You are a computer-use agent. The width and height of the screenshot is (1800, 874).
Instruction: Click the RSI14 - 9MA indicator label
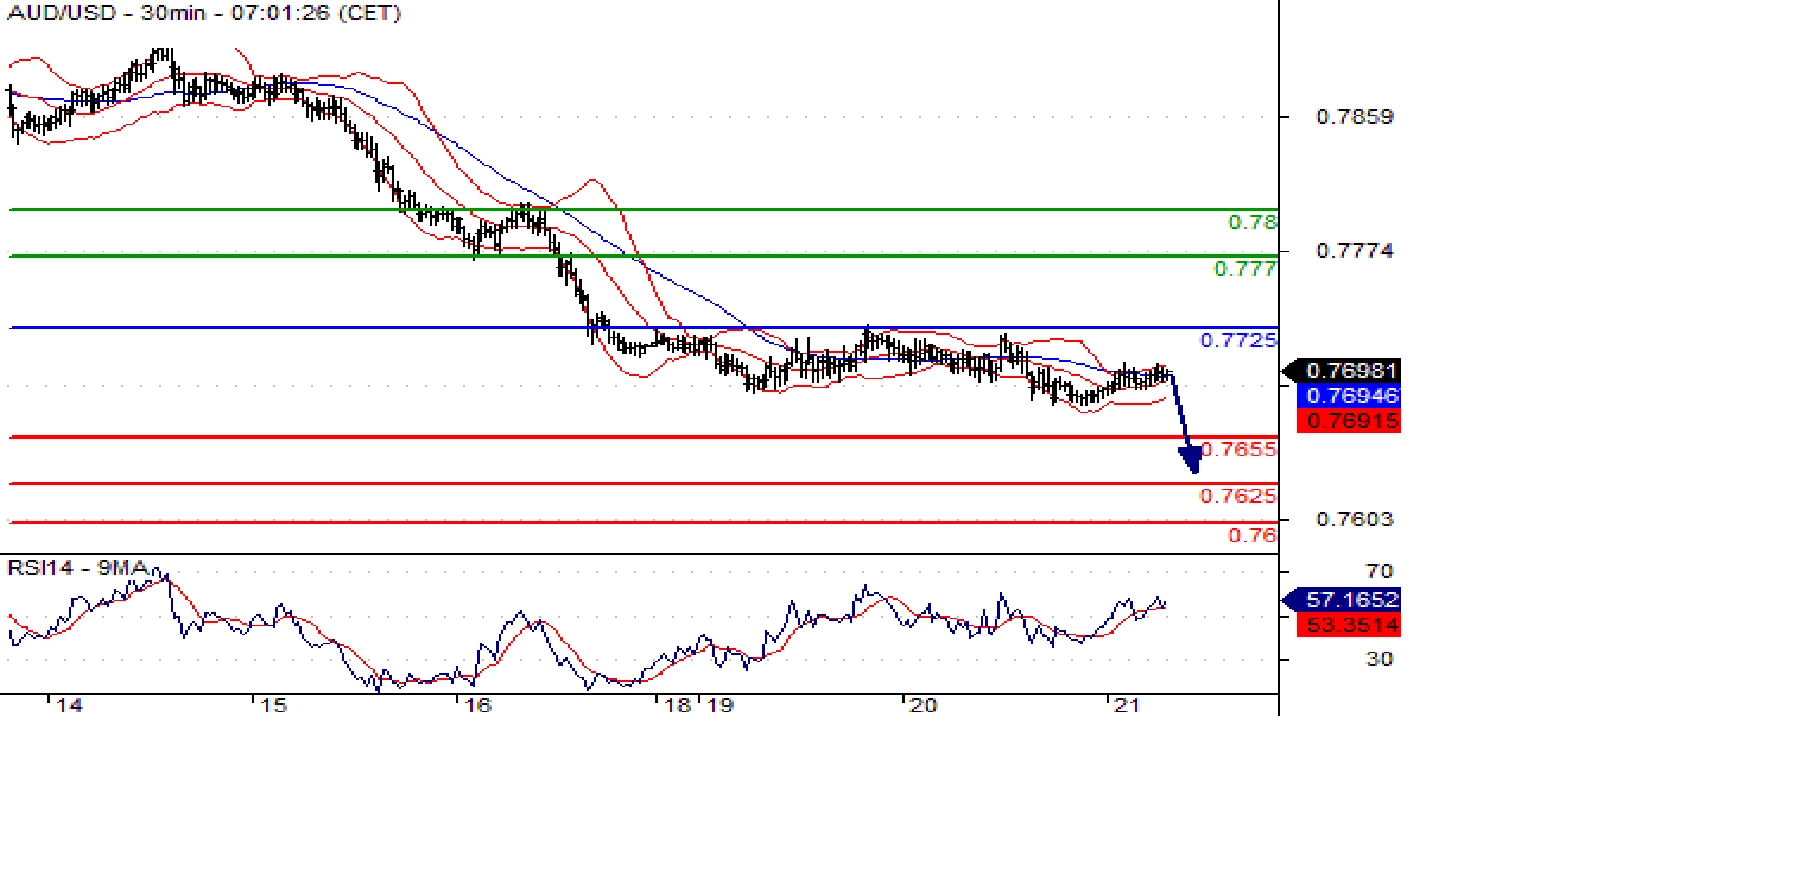(x=79, y=568)
